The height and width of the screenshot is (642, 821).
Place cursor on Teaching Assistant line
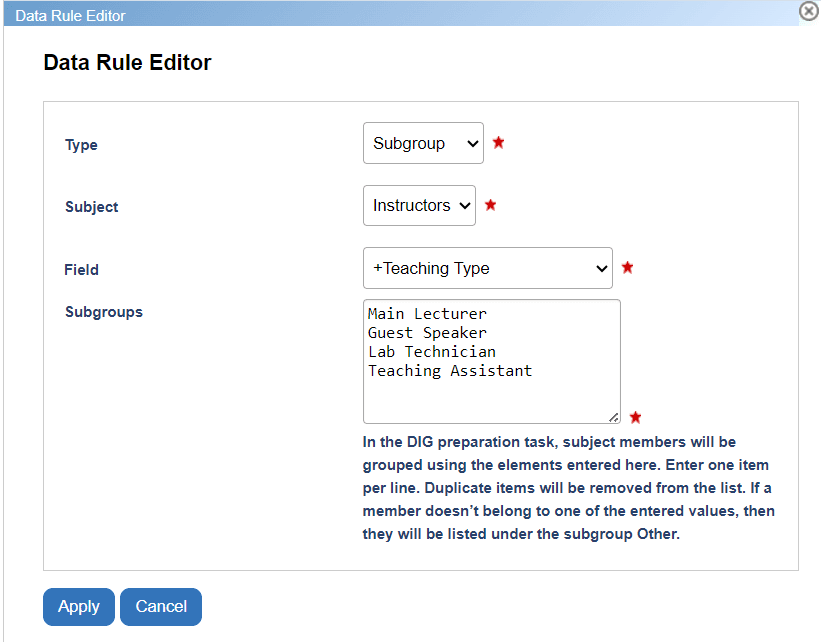450,371
